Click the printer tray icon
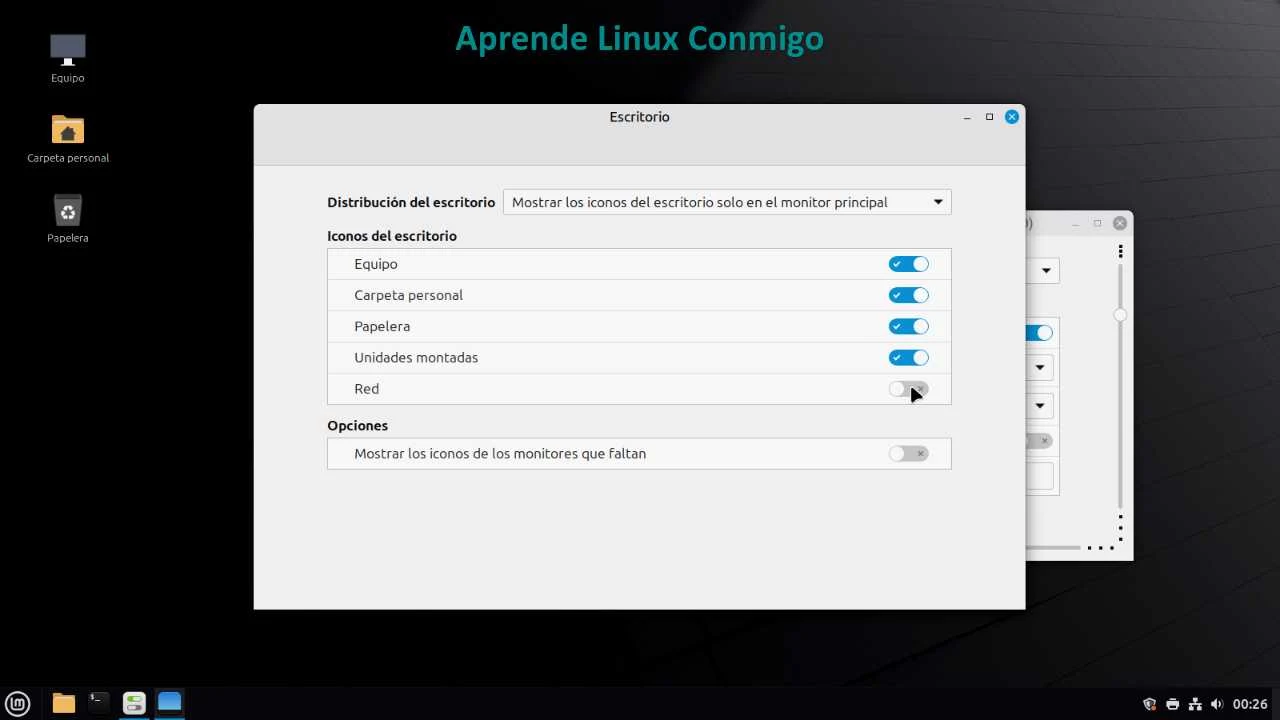The height and width of the screenshot is (720, 1280). click(x=1172, y=704)
